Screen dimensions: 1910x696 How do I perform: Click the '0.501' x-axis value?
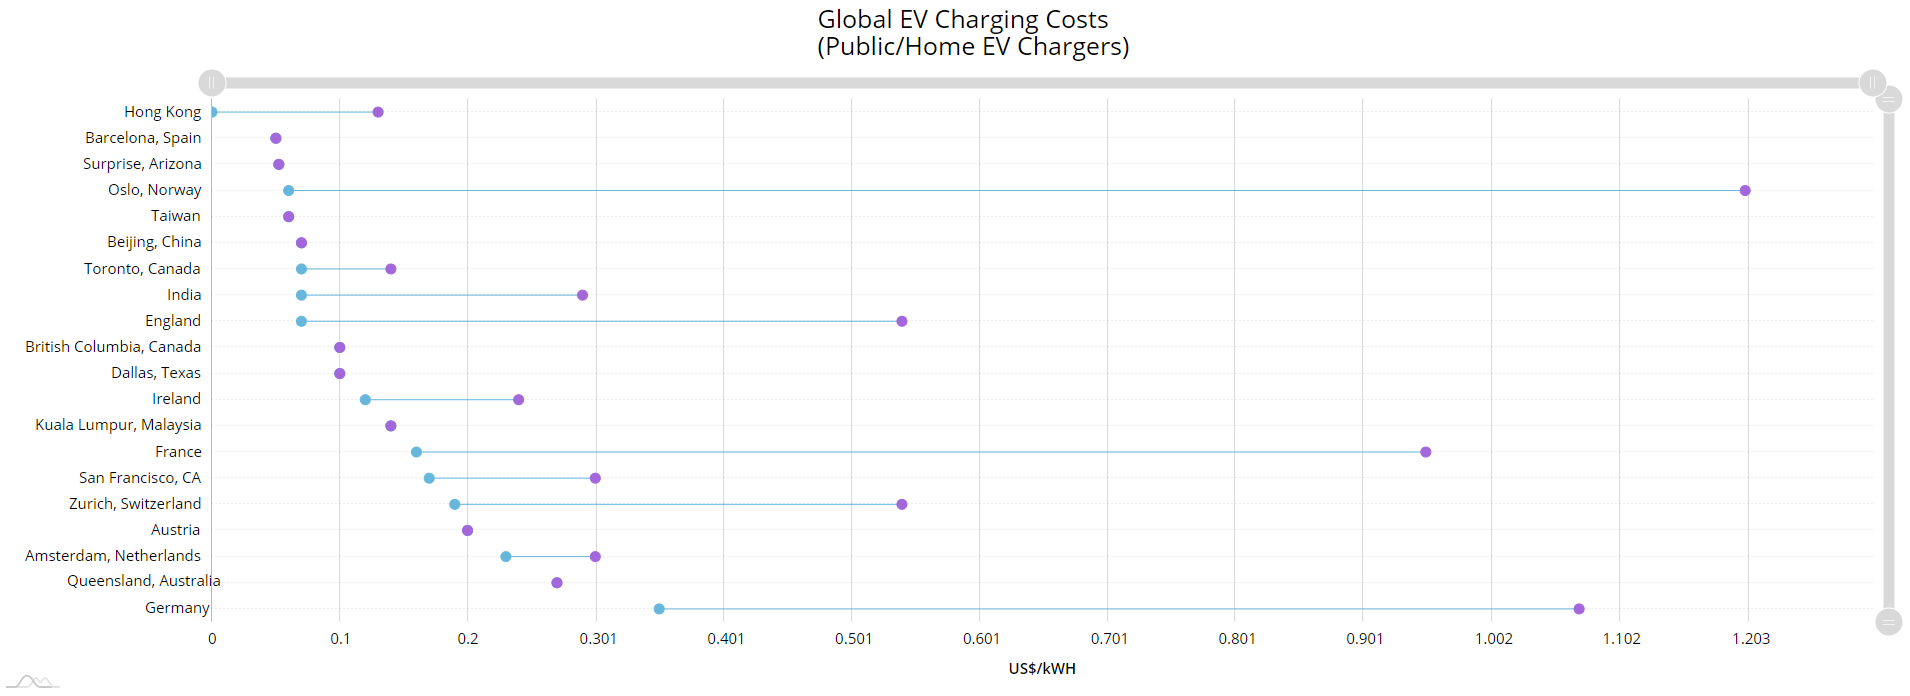(853, 639)
